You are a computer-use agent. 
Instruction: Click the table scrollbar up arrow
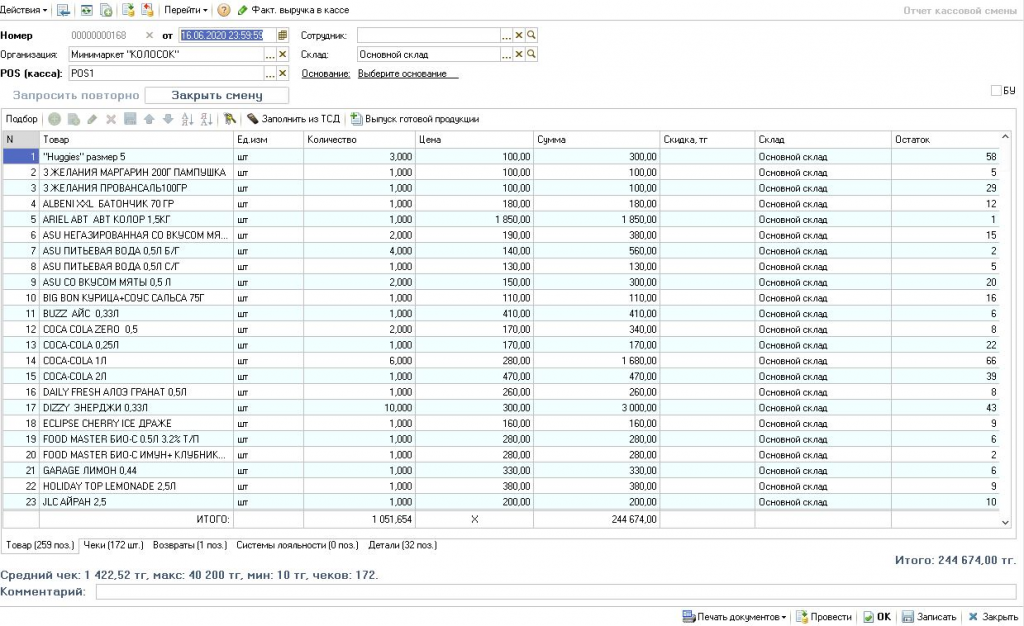tap(1005, 137)
